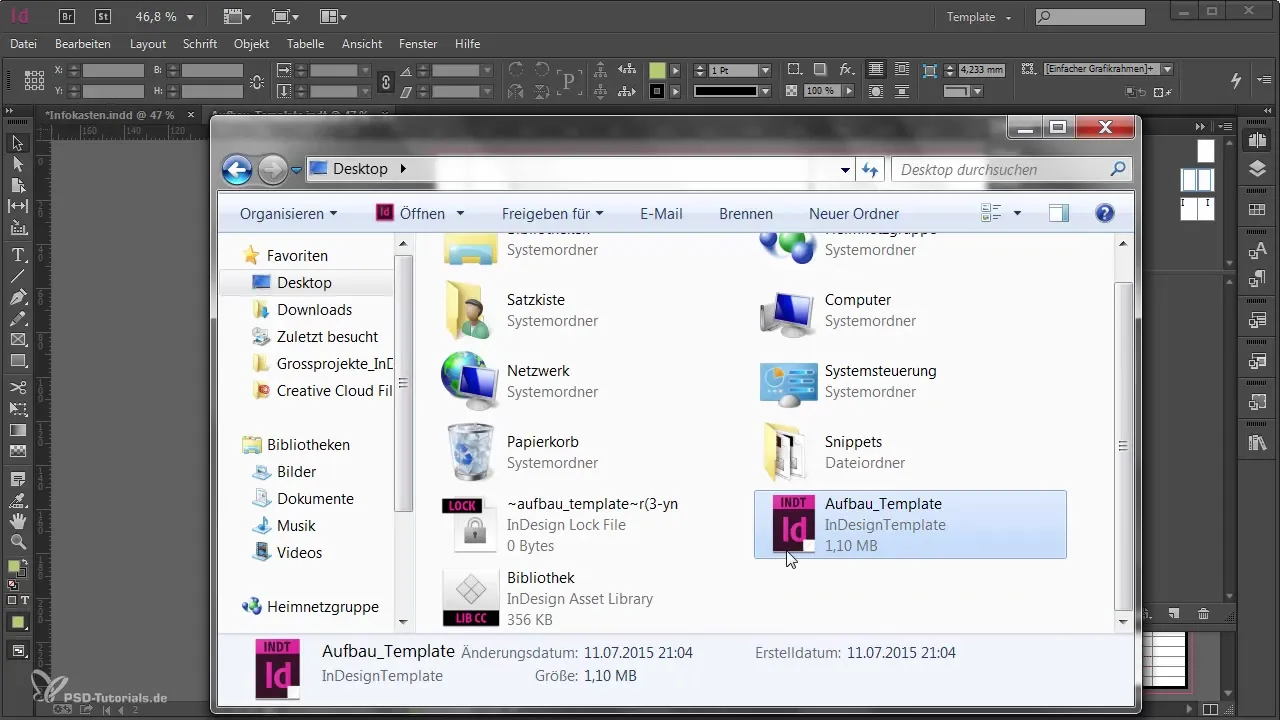
Task: Click the help question mark icon
Action: tap(1105, 213)
